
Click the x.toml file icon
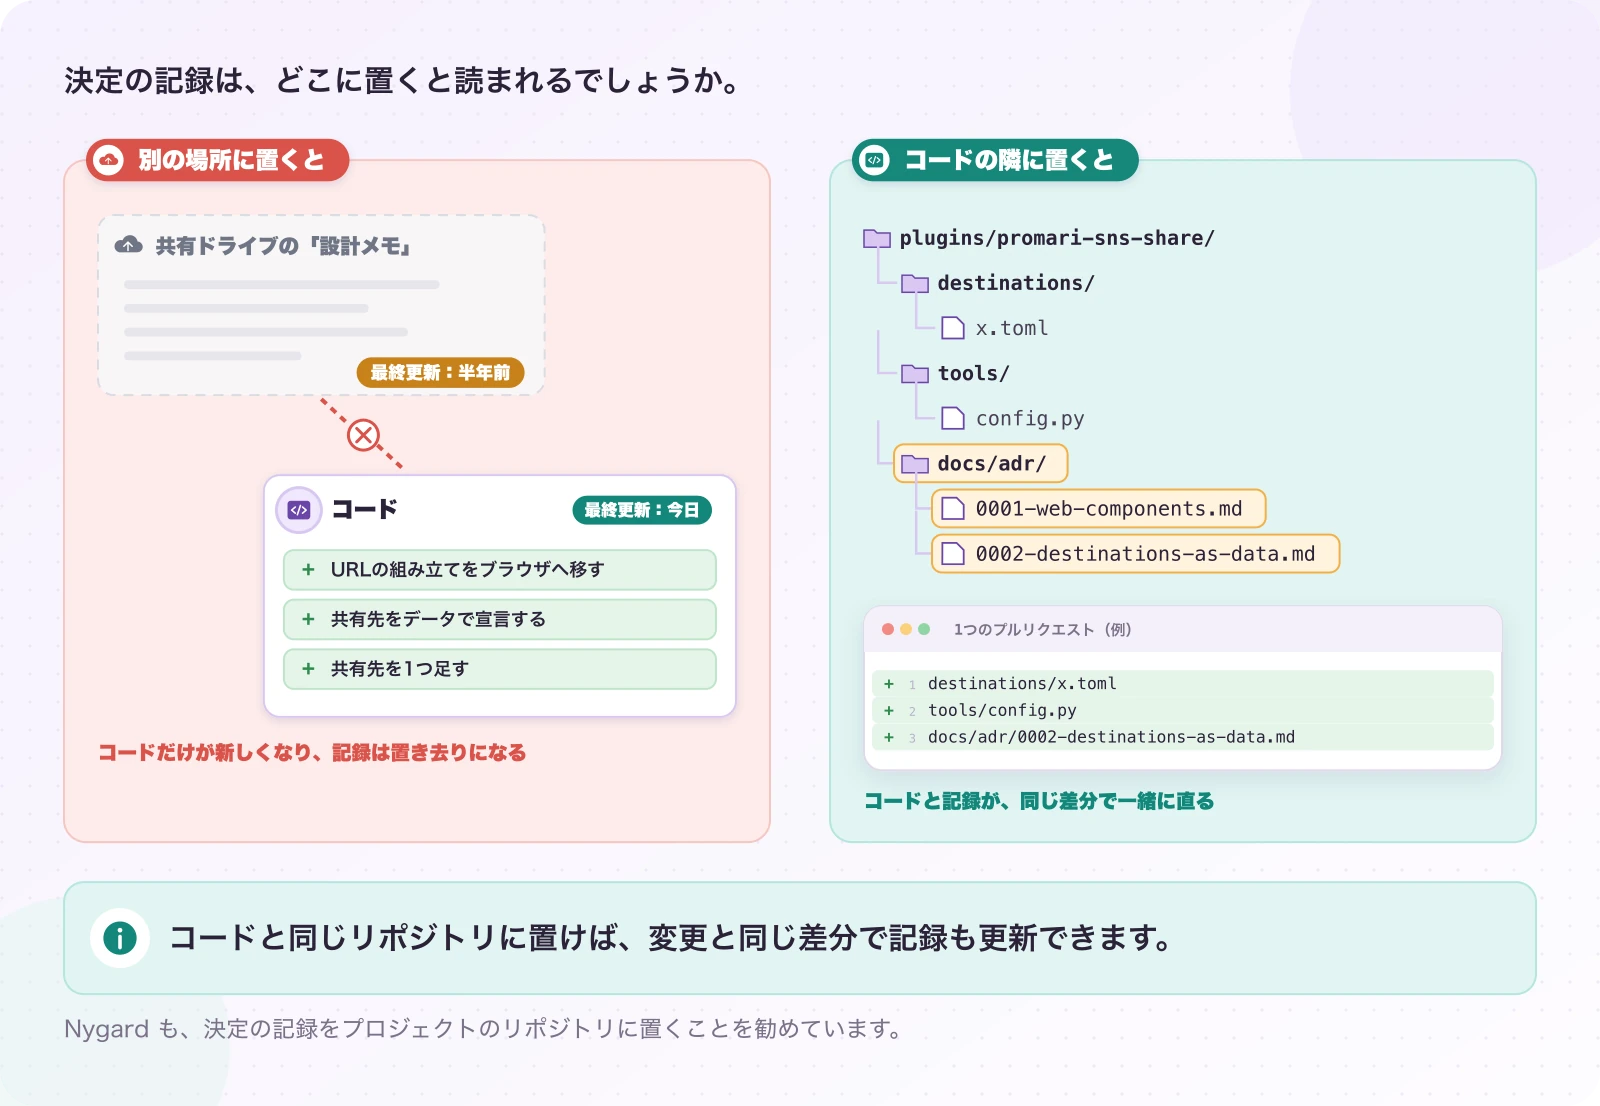953,328
